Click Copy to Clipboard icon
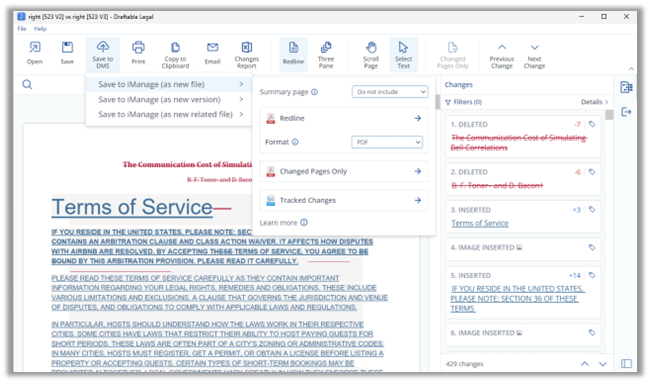The width and height of the screenshot is (650, 383). [175, 55]
